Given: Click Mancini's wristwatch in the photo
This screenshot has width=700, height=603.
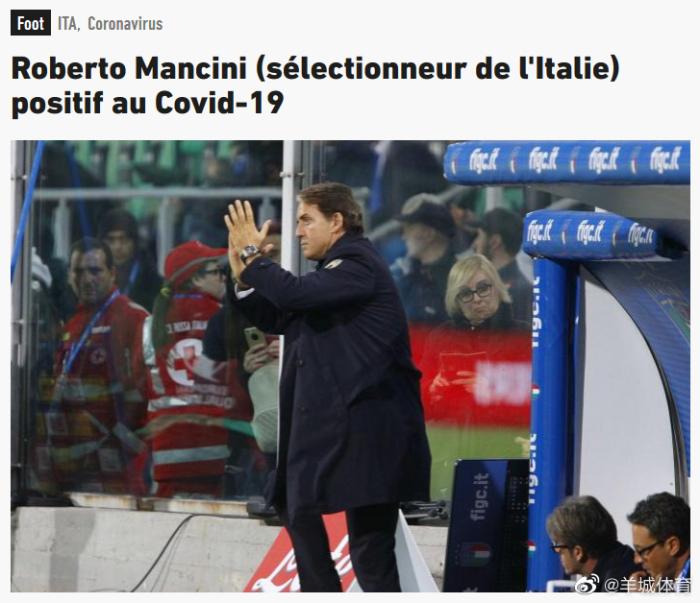Looking at the screenshot, I should [250, 253].
